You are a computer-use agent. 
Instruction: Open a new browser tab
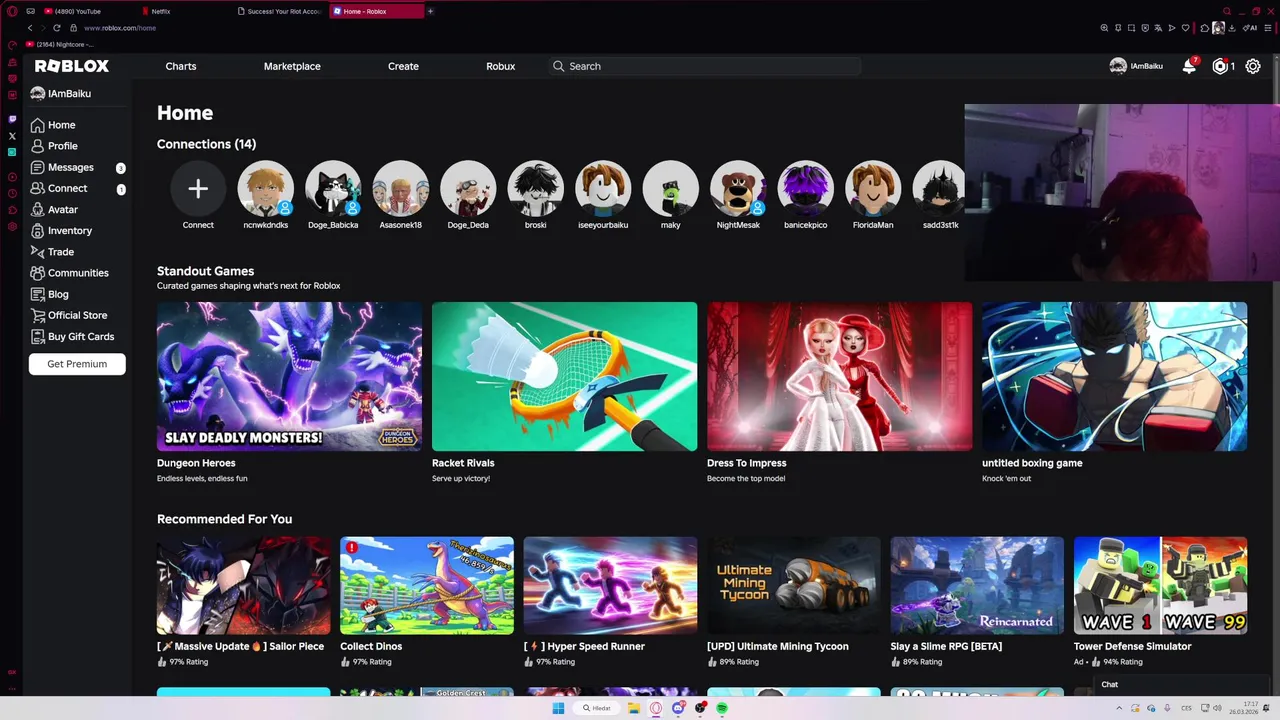430,11
